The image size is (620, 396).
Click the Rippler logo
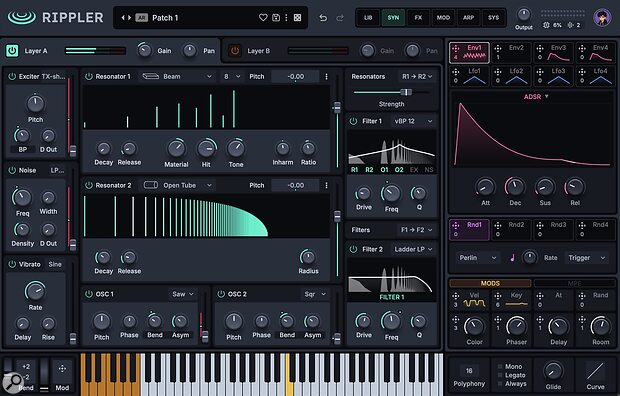55,17
